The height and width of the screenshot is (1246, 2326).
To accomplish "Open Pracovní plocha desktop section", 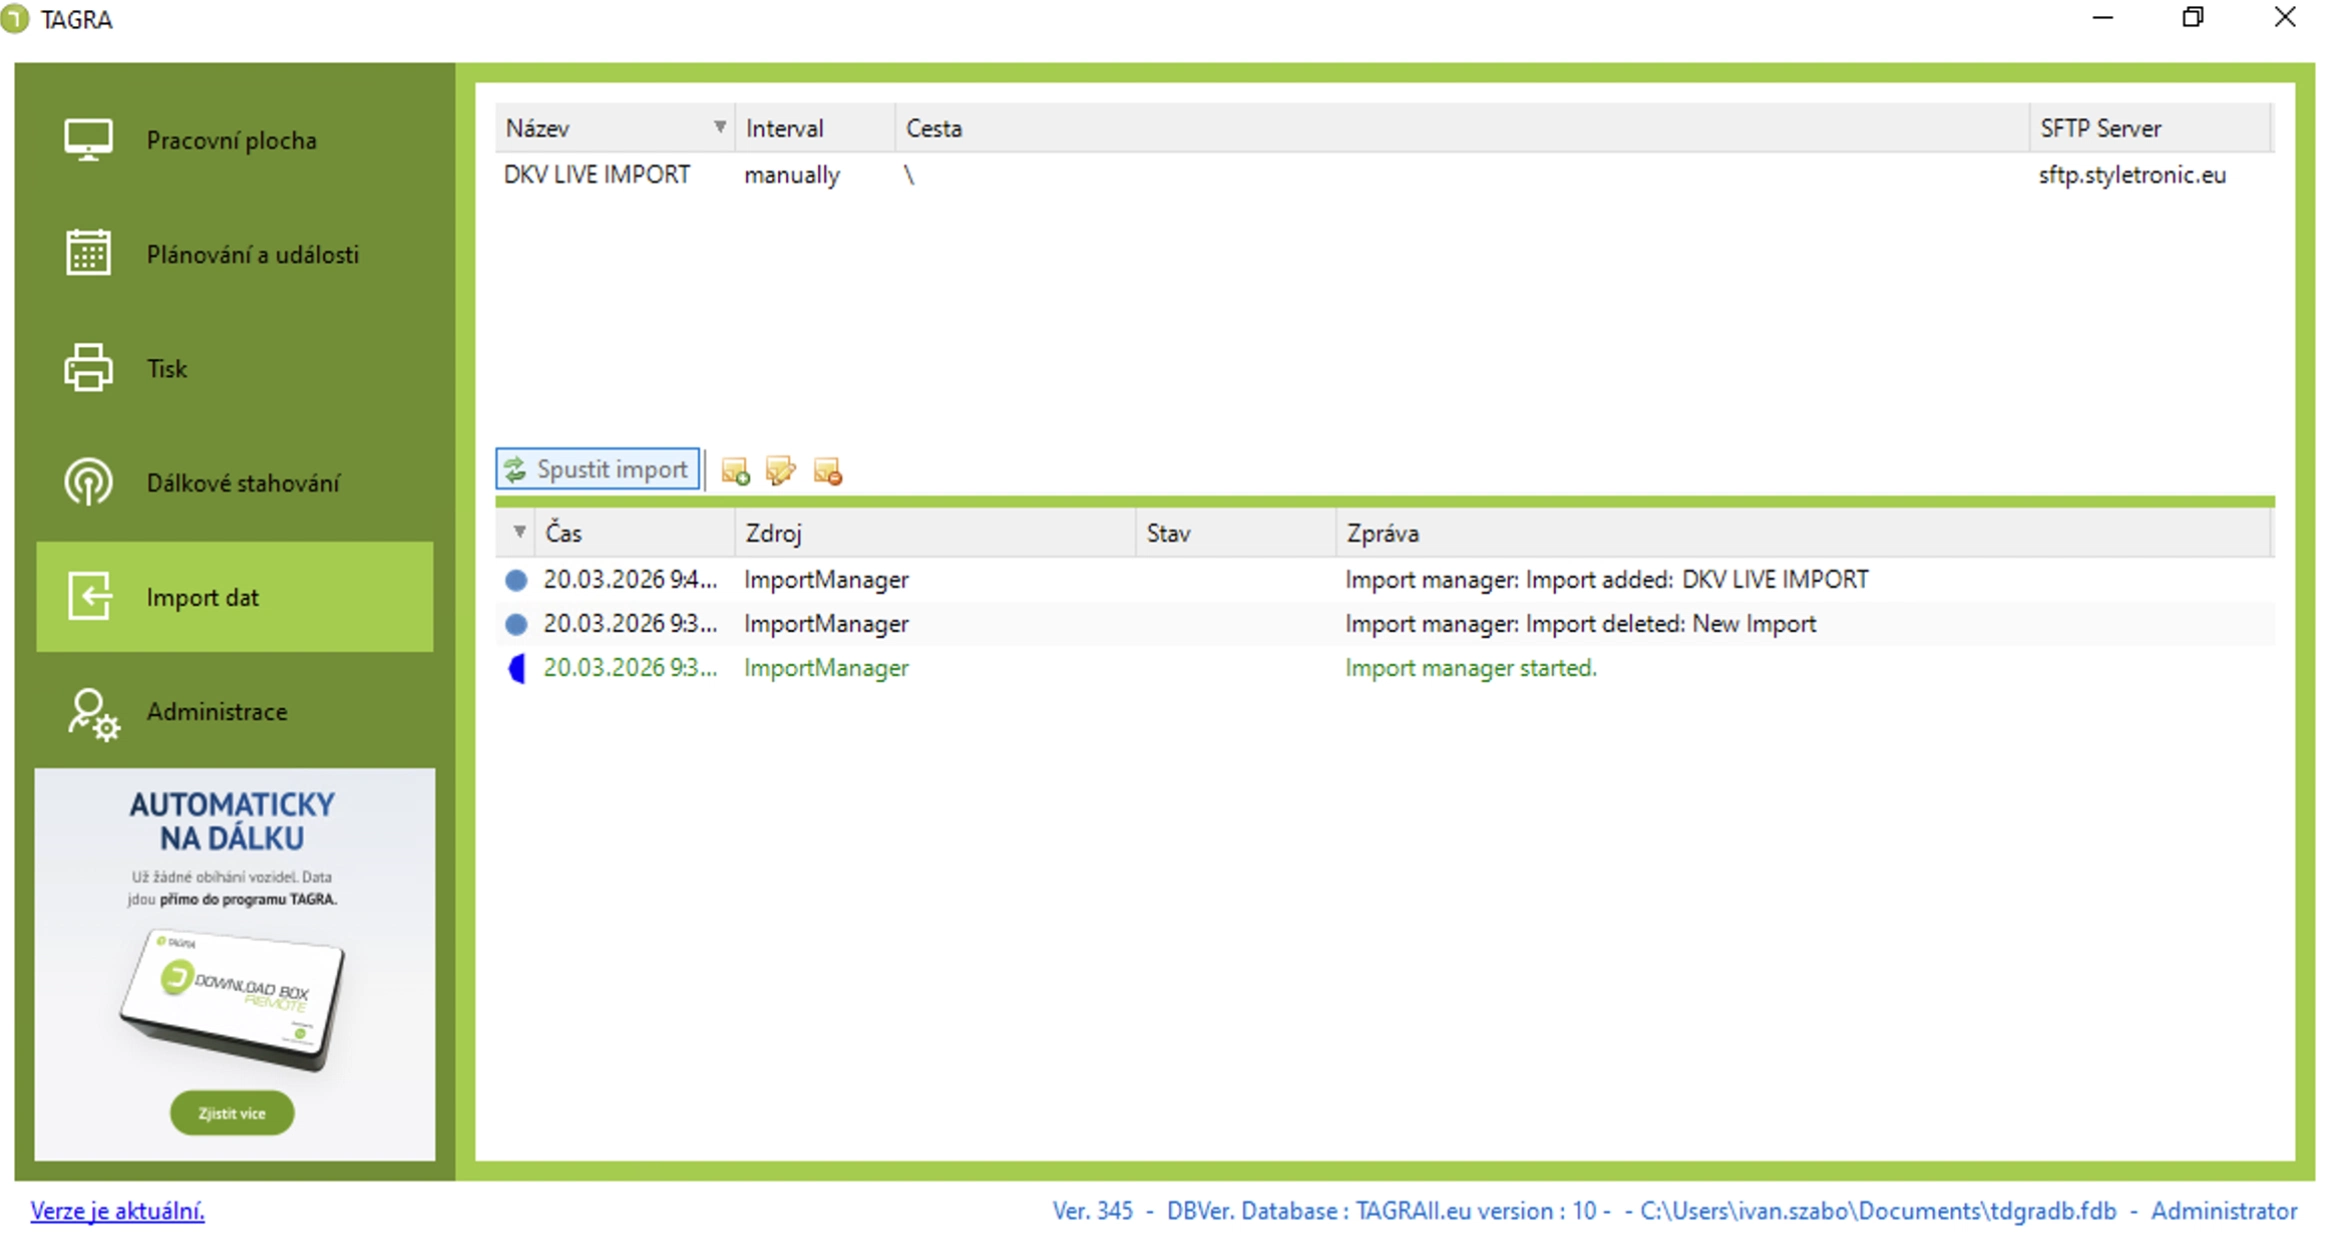I will 234,140.
